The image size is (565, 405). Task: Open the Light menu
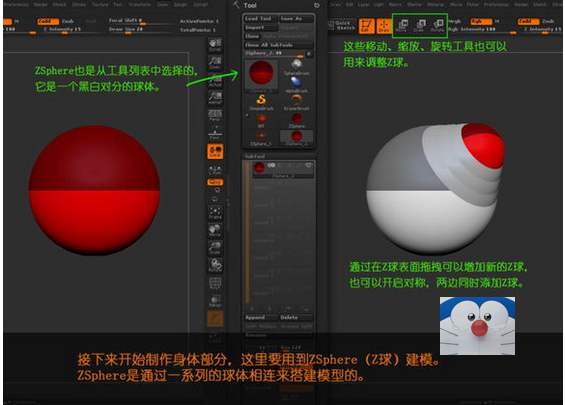pos(378,5)
